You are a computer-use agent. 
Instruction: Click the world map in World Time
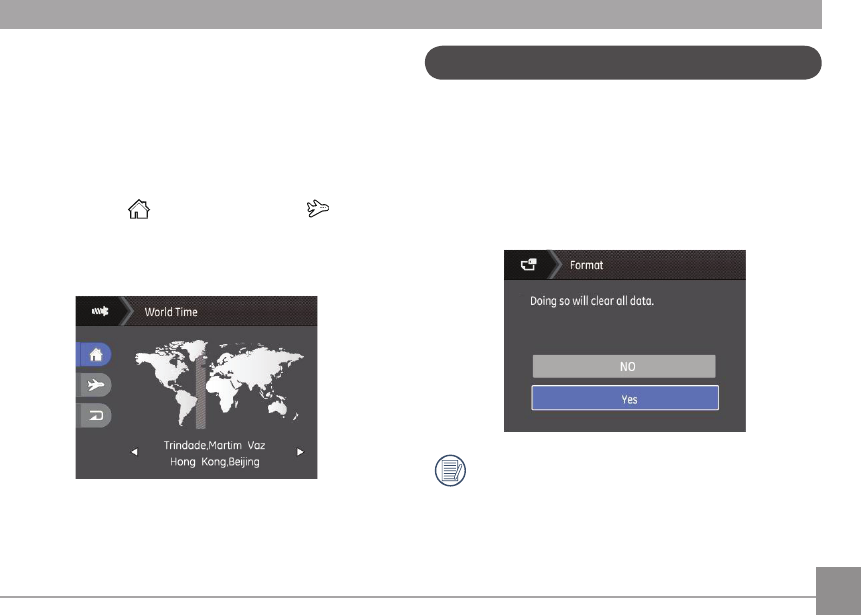(220, 384)
